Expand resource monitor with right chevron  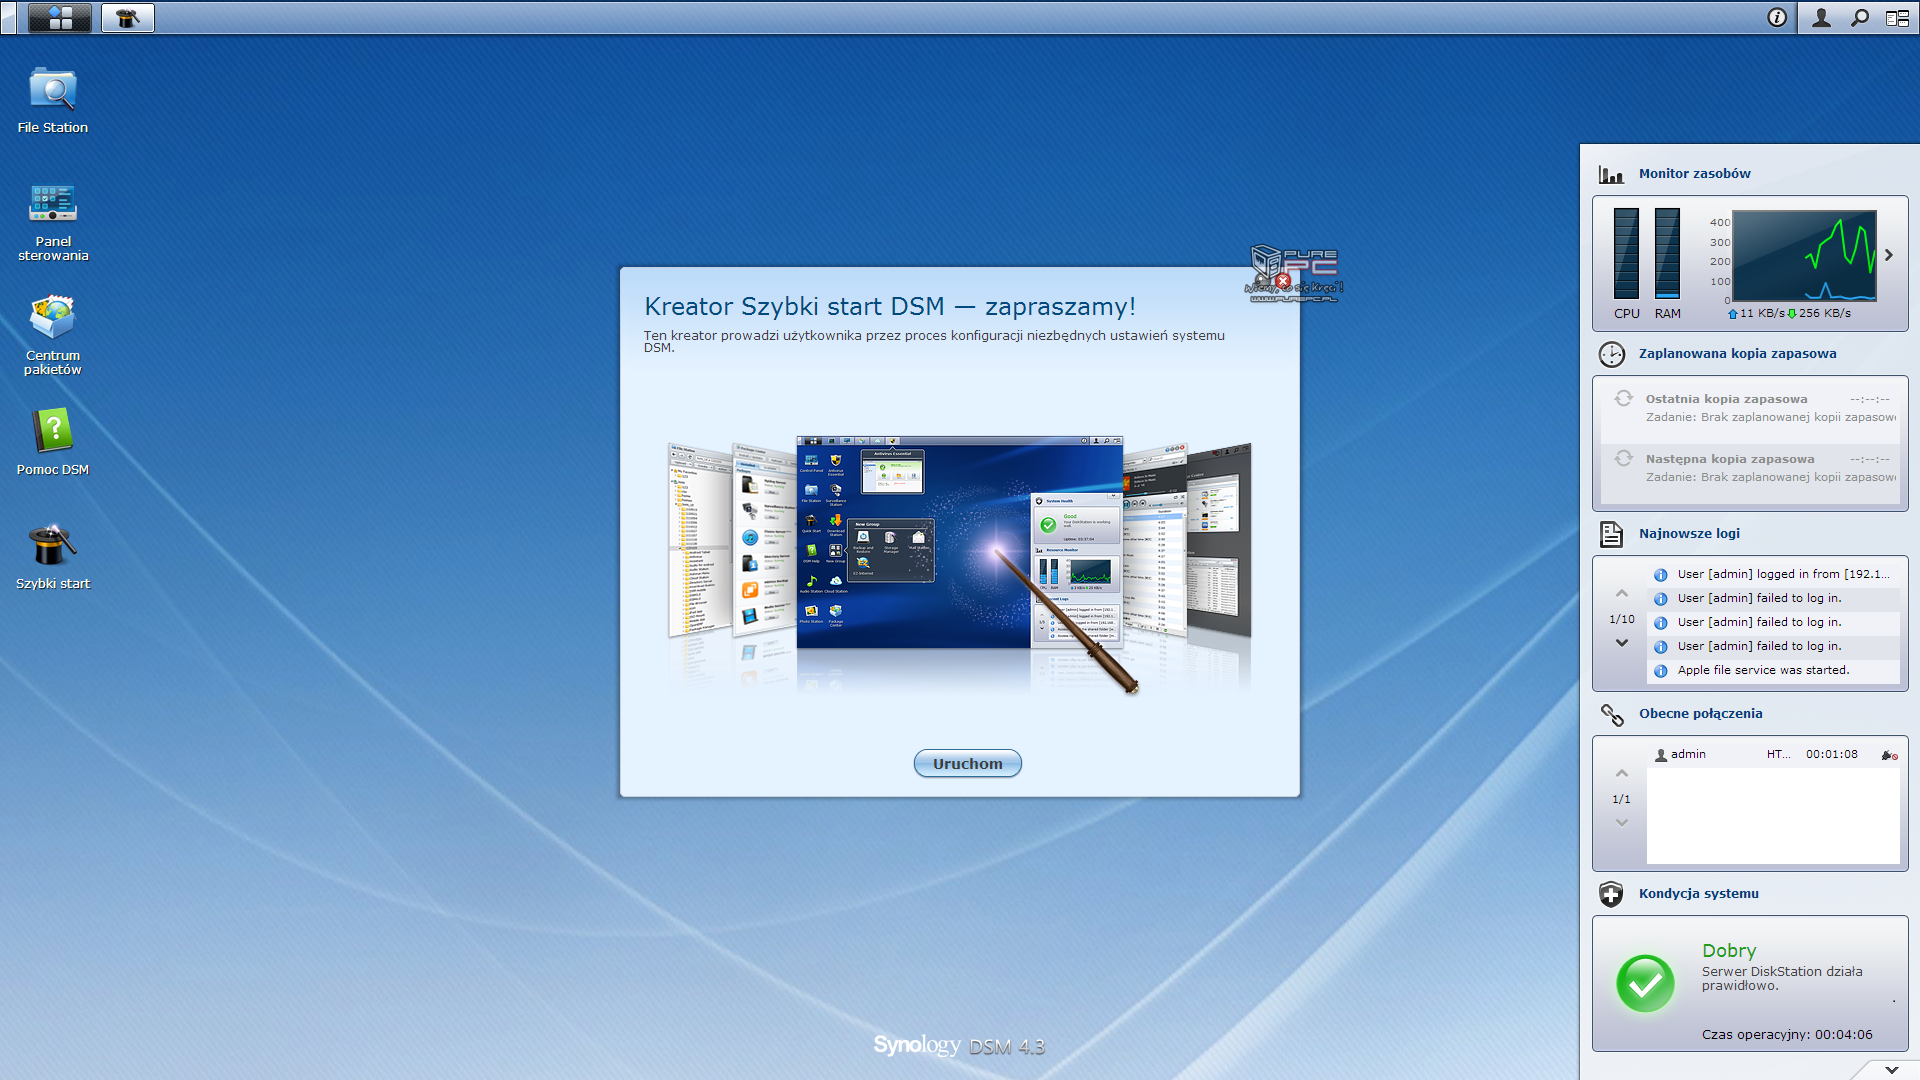tap(1889, 255)
